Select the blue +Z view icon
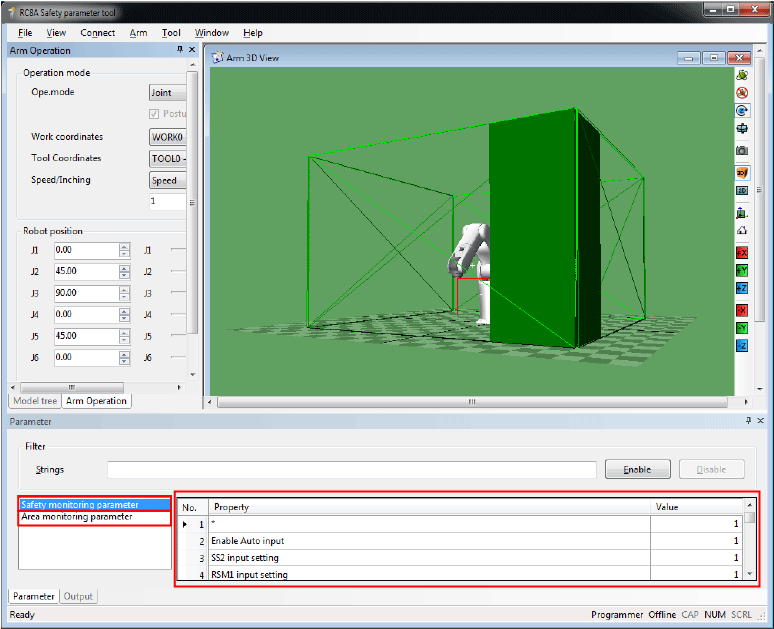Screen dimensions: 774x629 click(x=742, y=289)
